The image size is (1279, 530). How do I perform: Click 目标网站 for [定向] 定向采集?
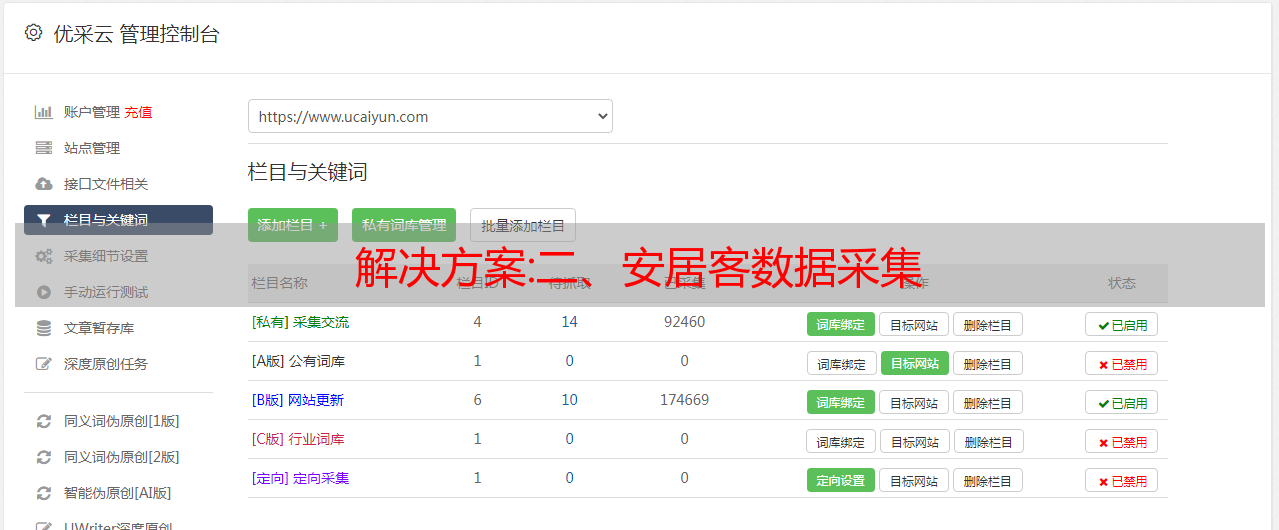(x=914, y=480)
